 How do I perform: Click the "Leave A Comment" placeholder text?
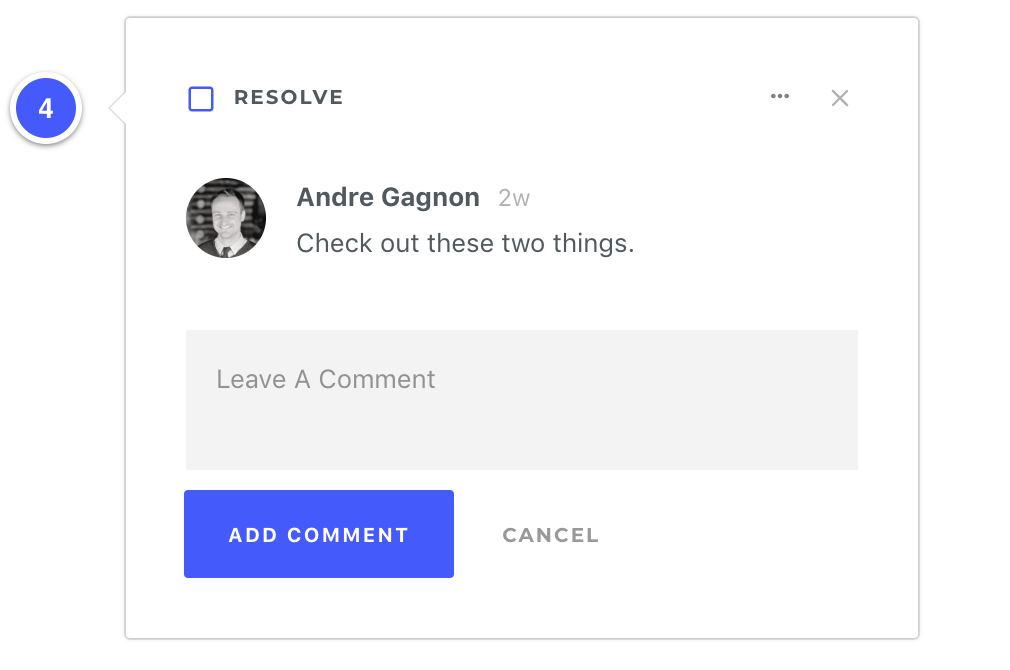coord(326,380)
